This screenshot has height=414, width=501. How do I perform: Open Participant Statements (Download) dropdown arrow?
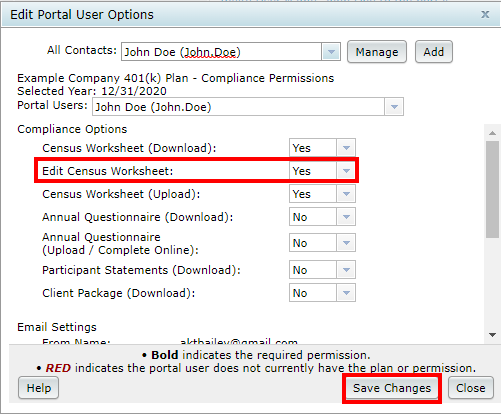pos(346,270)
